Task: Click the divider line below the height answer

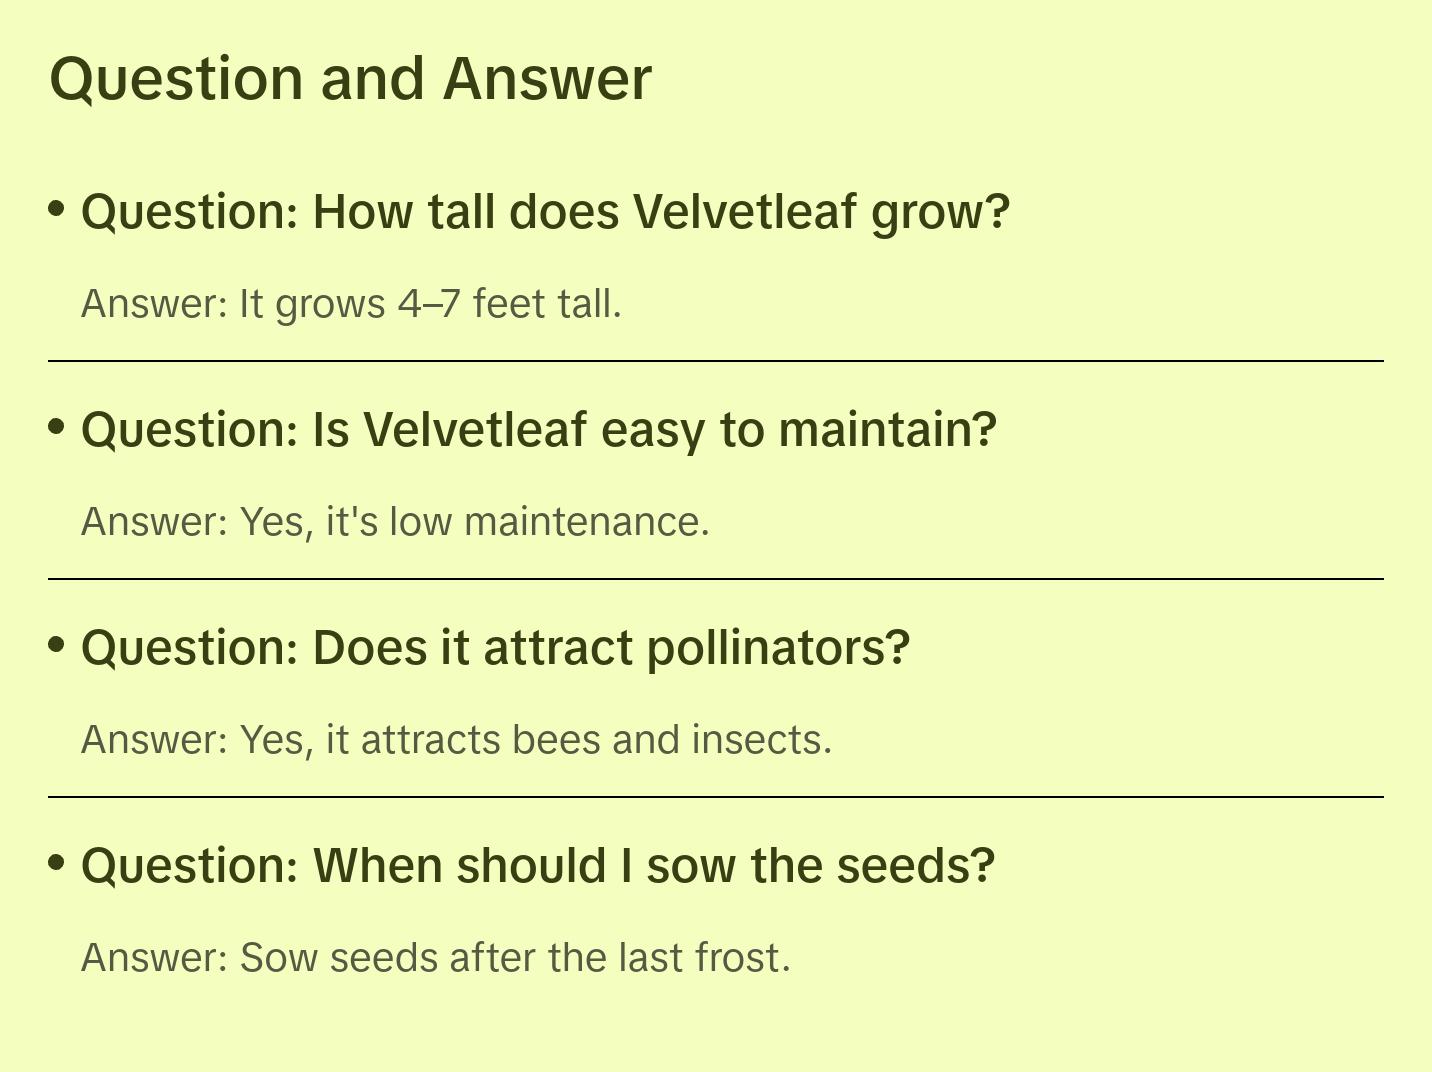Action: (716, 361)
